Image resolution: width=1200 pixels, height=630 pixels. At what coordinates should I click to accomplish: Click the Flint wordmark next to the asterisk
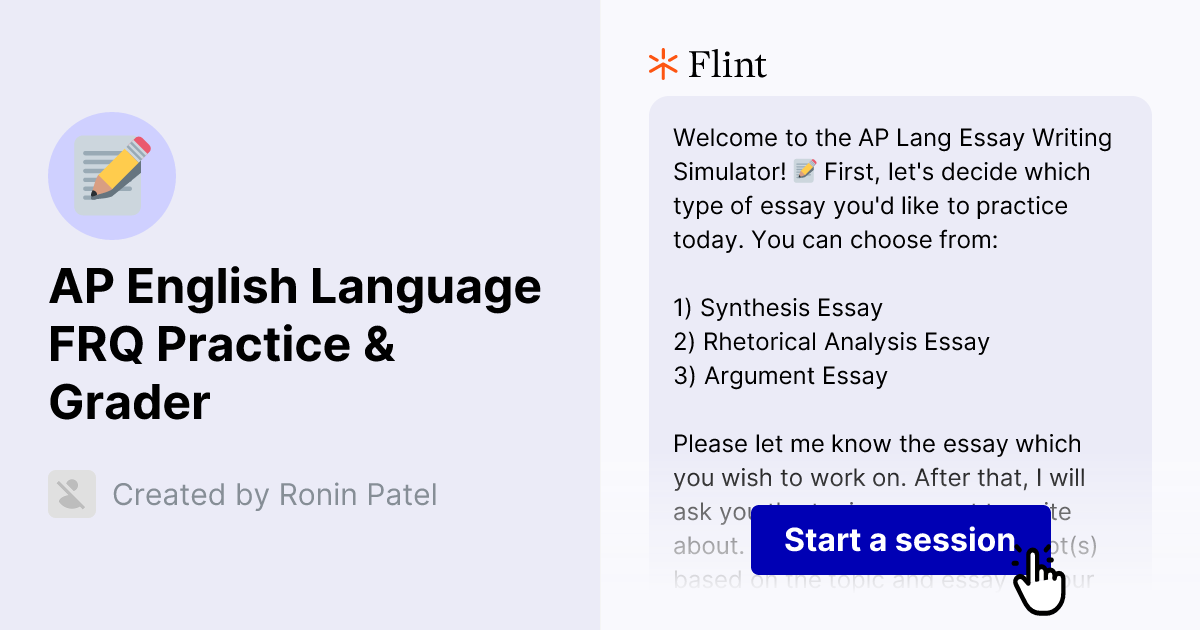(x=727, y=64)
